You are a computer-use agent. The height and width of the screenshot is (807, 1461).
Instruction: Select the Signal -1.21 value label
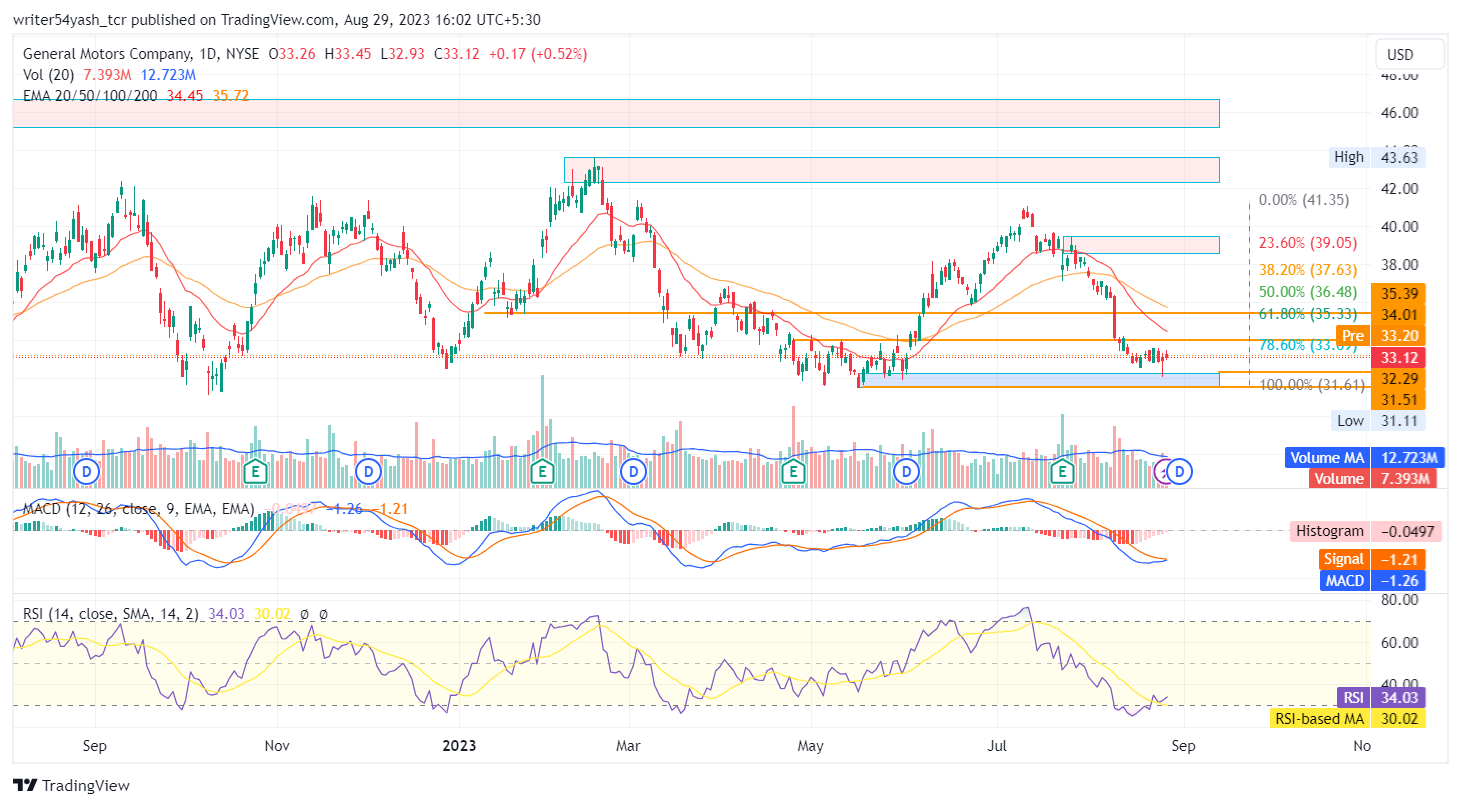pos(1371,559)
